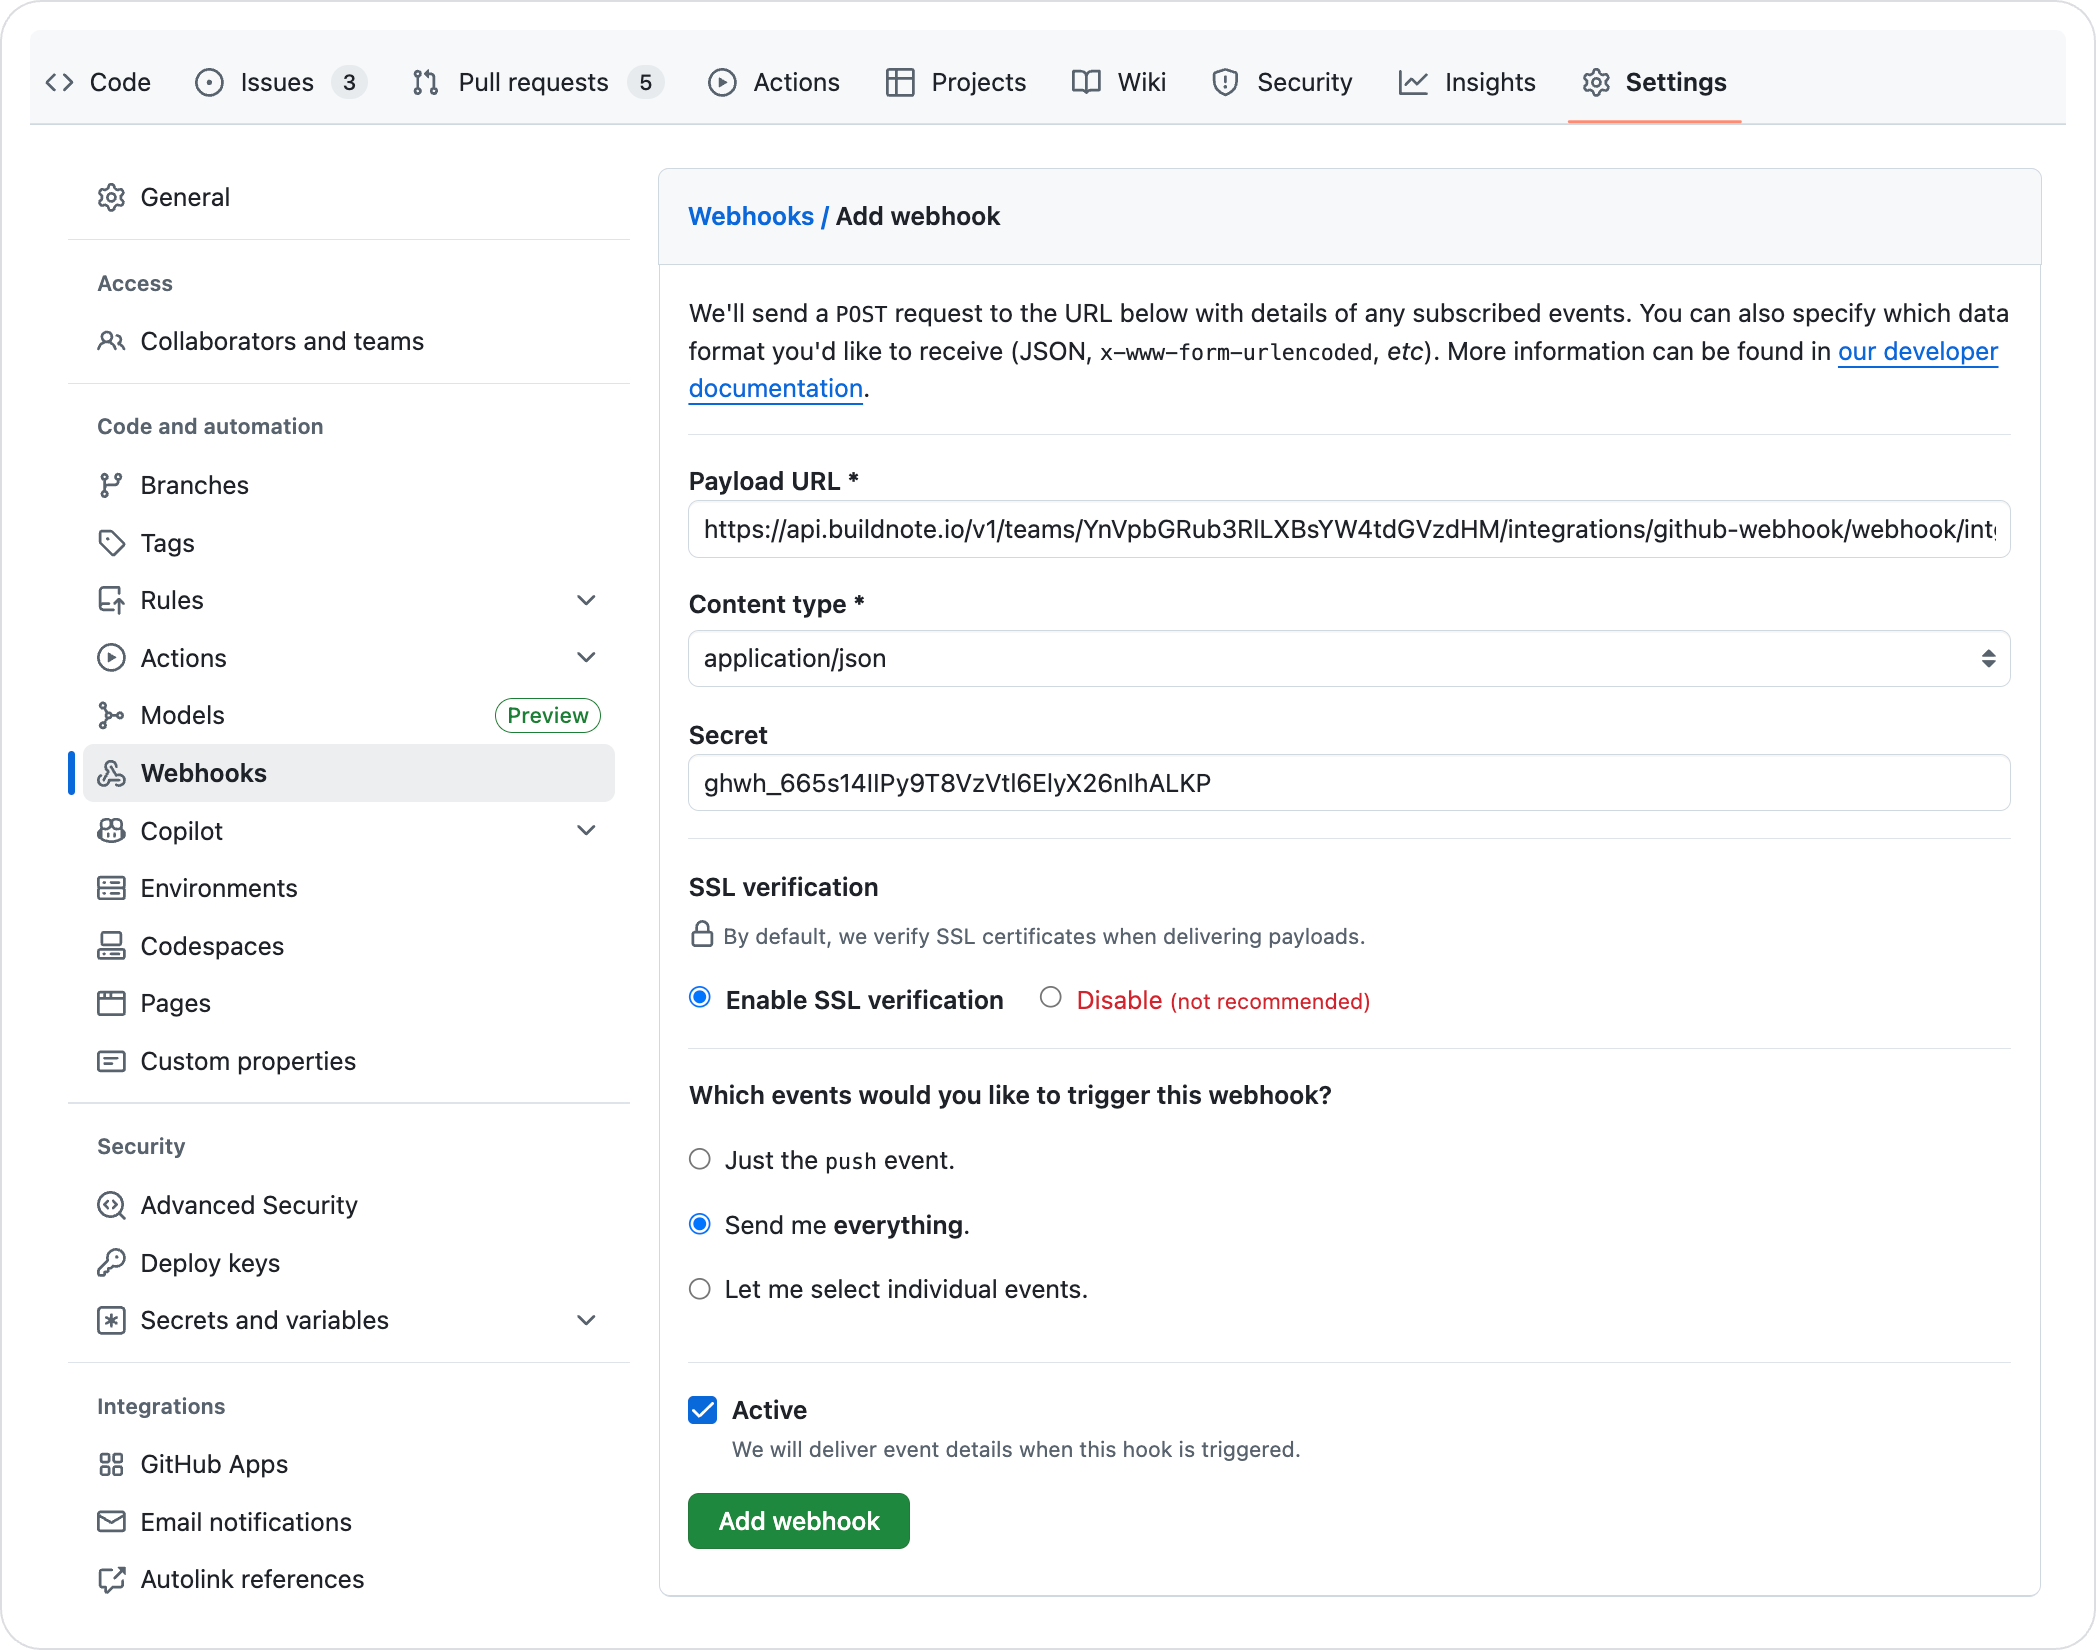
Task: Click the Email notifications envelope icon
Action: point(111,1522)
